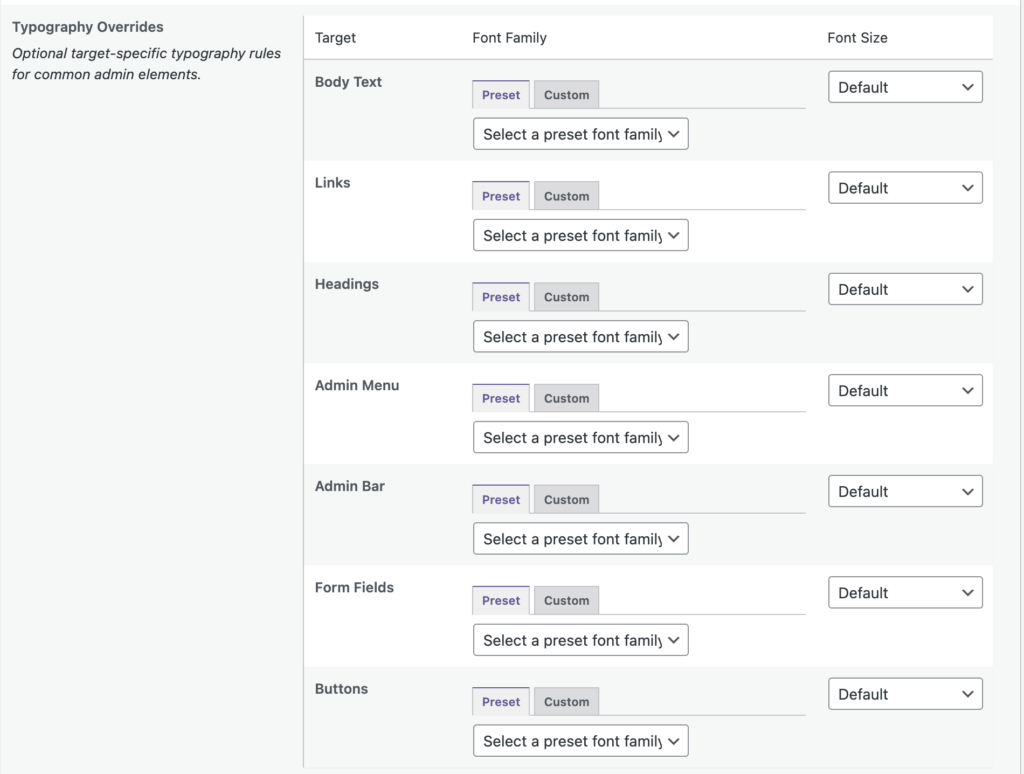Open the Admin Bar preset font selector

(580, 538)
